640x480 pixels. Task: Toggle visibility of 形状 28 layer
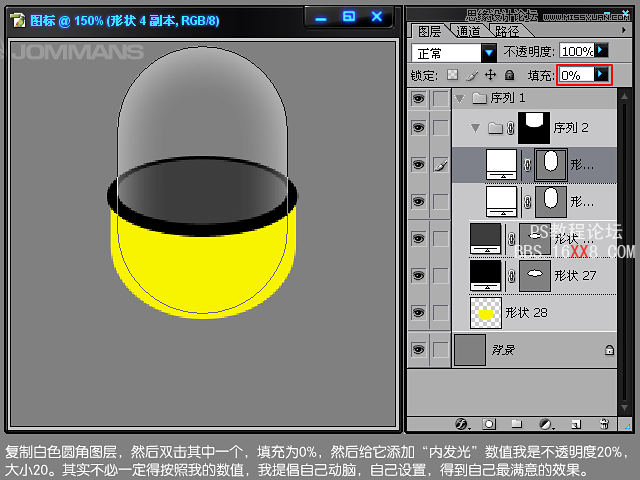coord(419,312)
